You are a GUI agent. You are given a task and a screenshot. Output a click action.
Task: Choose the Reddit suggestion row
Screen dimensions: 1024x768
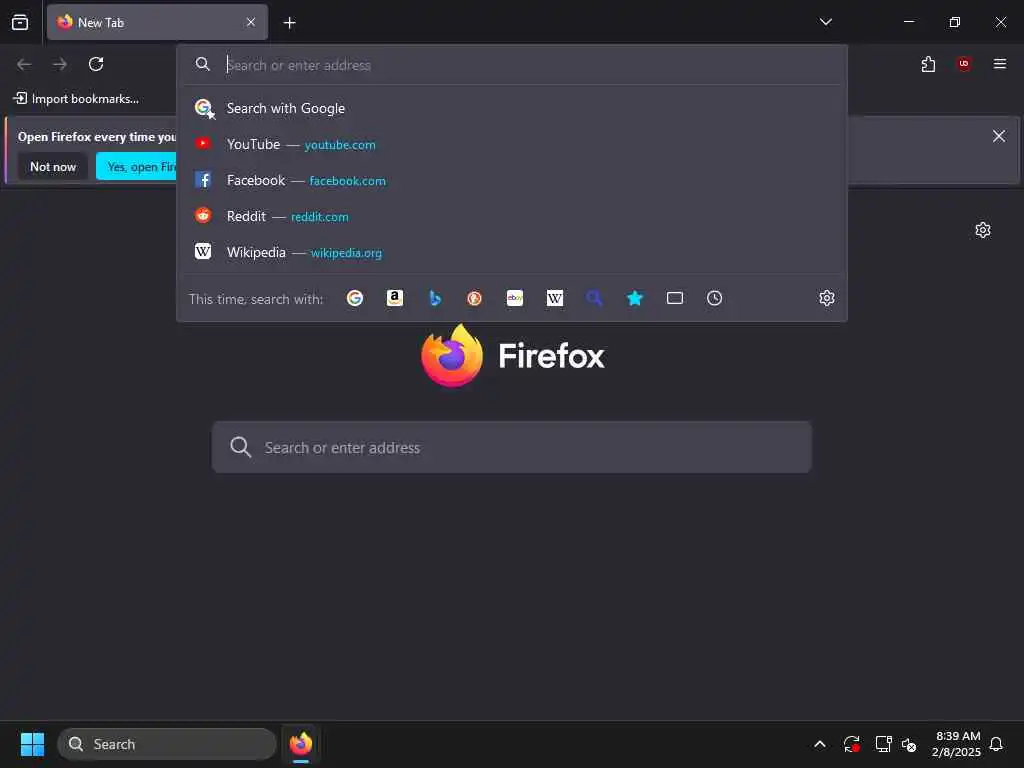pos(512,216)
